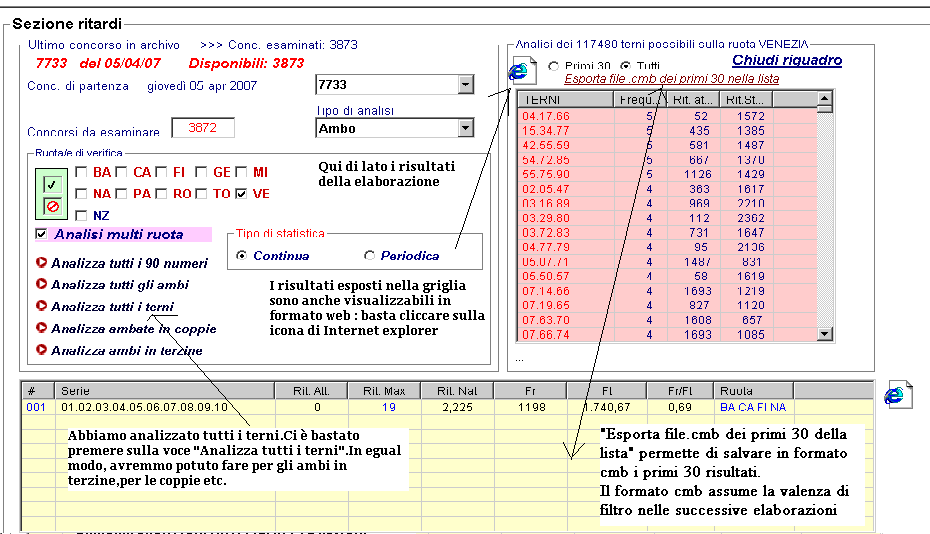Image resolution: width=930 pixels, height=534 pixels.
Task: Select Periodica statistic type
Action: (370, 255)
